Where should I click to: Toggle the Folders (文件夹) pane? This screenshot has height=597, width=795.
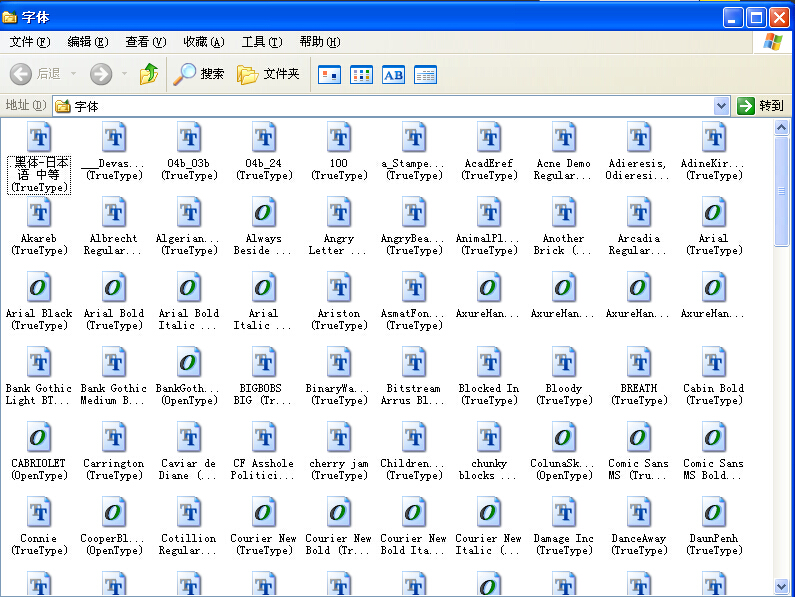point(268,74)
